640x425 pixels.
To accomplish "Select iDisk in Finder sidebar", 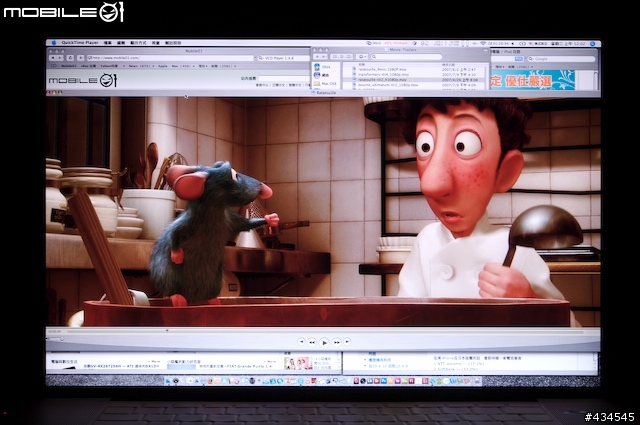I will pyautogui.click(x=322, y=67).
